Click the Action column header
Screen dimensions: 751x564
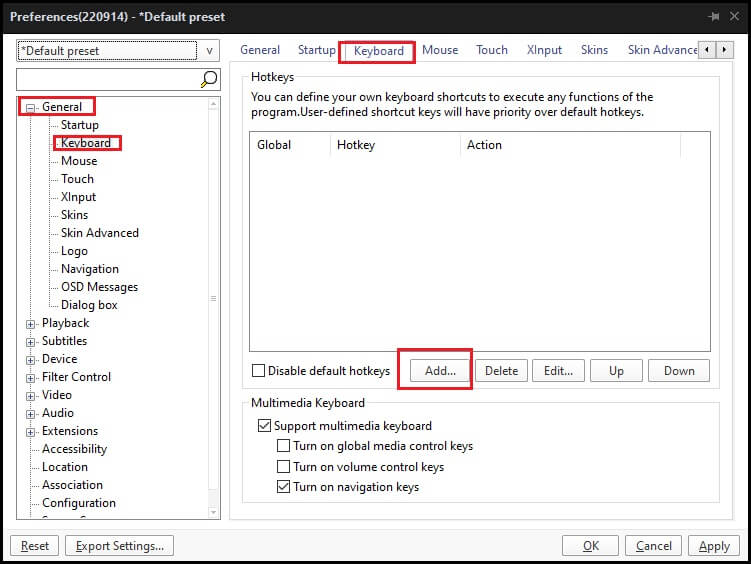[570, 145]
